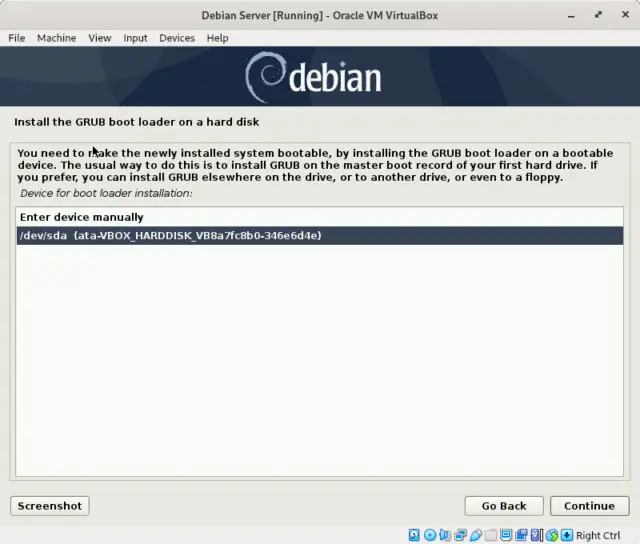Click the Screenshot button
This screenshot has height=544, width=640.
coord(50,506)
